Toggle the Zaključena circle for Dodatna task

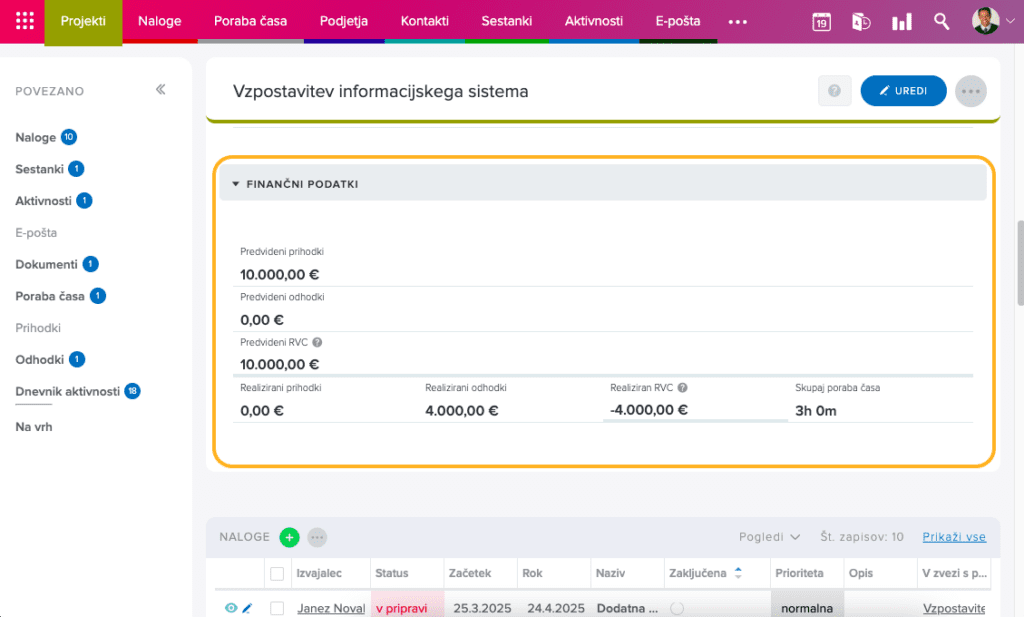tap(677, 607)
